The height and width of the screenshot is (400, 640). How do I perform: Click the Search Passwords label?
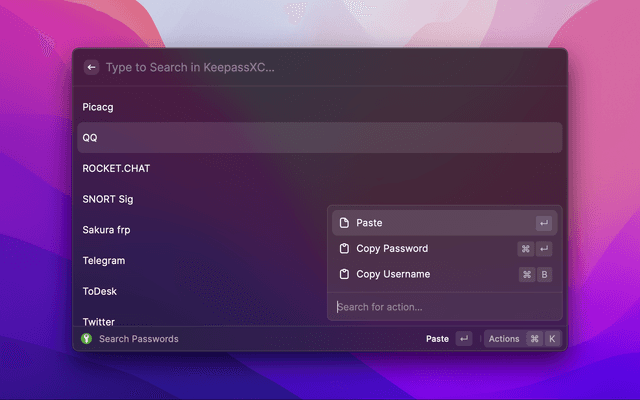(139, 339)
